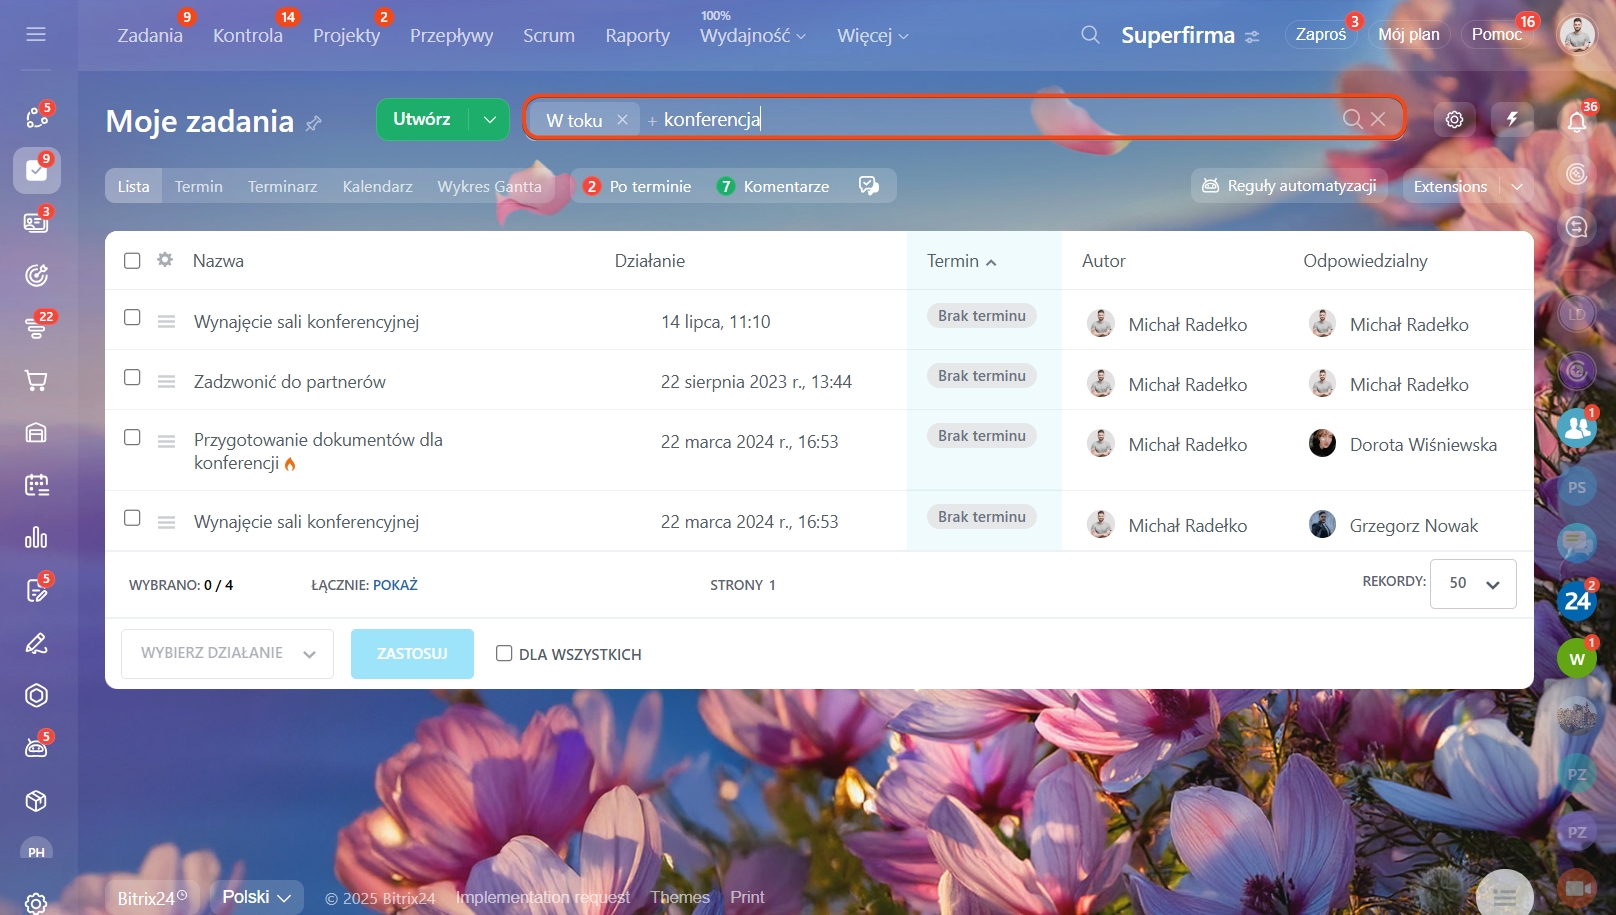
Task: Open task list settings gear button
Action: point(1454,119)
